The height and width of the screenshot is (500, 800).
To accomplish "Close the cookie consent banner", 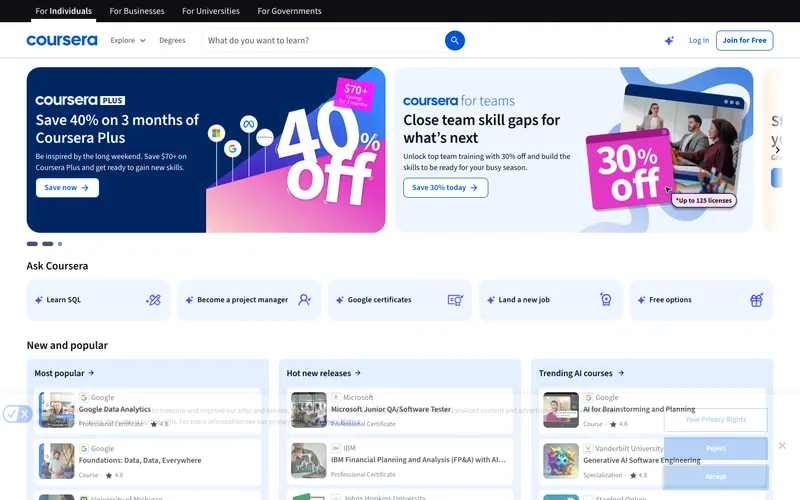I will [x=782, y=445].
